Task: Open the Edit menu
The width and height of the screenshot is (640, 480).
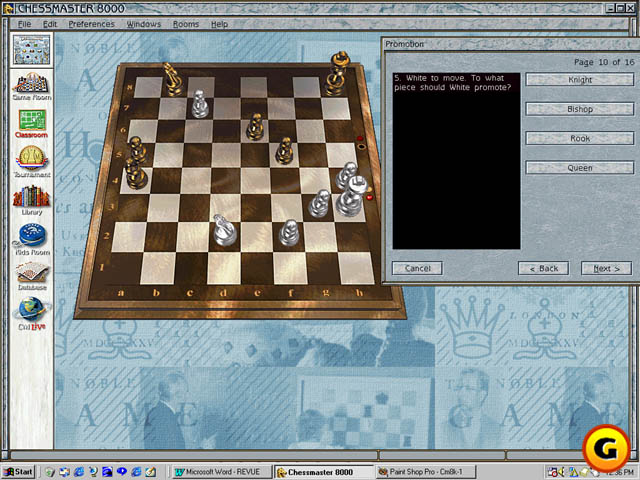Action: pyautogui.click(x=49, y=23)
